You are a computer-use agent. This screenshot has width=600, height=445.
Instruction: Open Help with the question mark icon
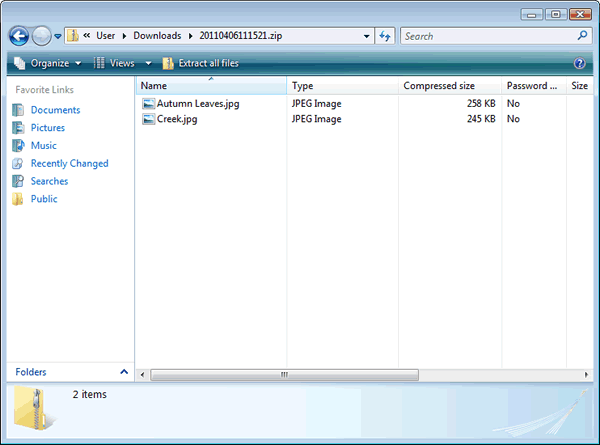pyautogui.click(x=579, y=63)
